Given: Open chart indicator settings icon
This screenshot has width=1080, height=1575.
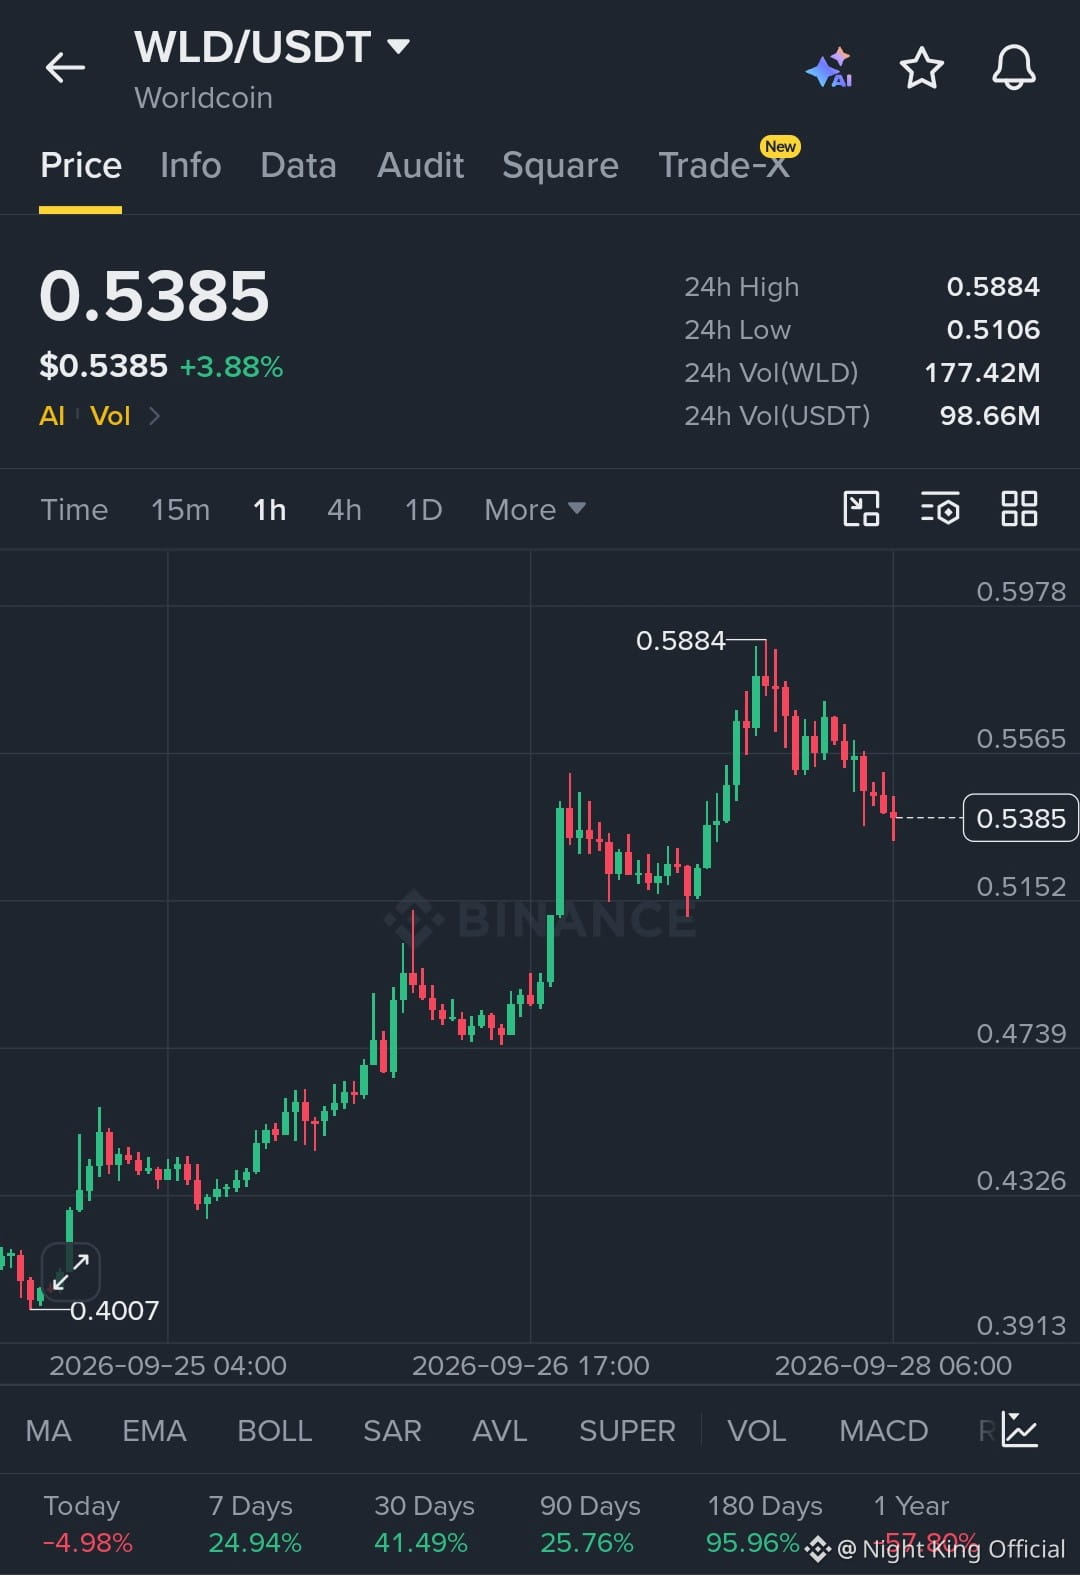Looking at the screenshot, I should 940,509.
